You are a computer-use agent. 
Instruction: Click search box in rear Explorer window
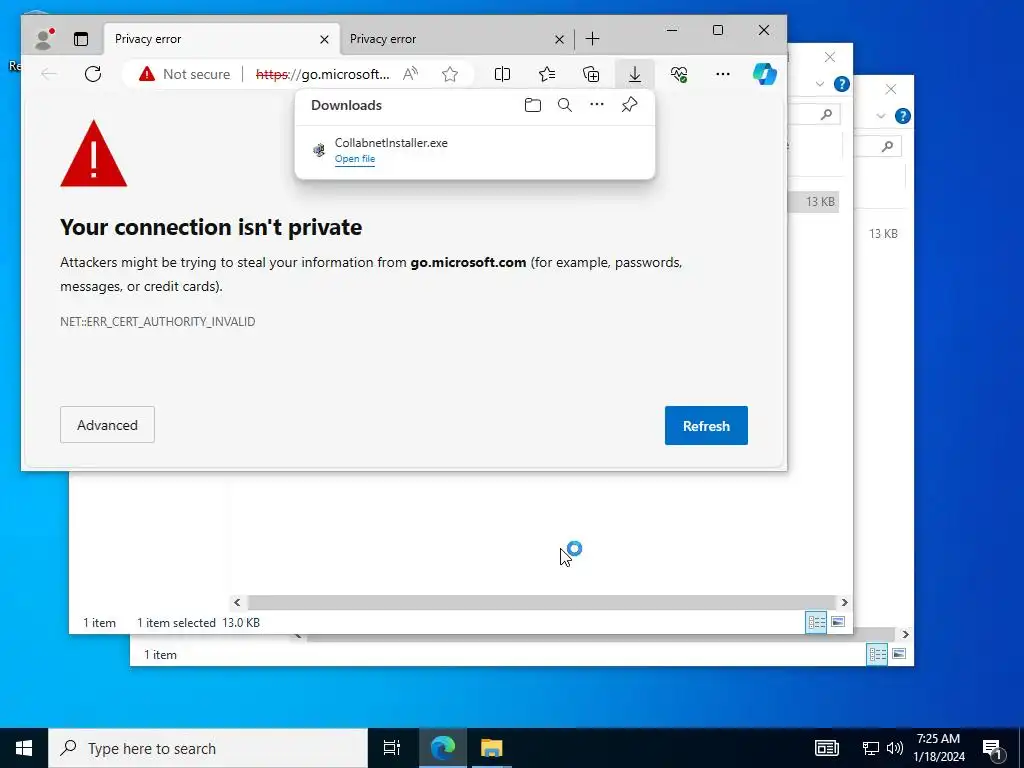(x=879, y=146)
